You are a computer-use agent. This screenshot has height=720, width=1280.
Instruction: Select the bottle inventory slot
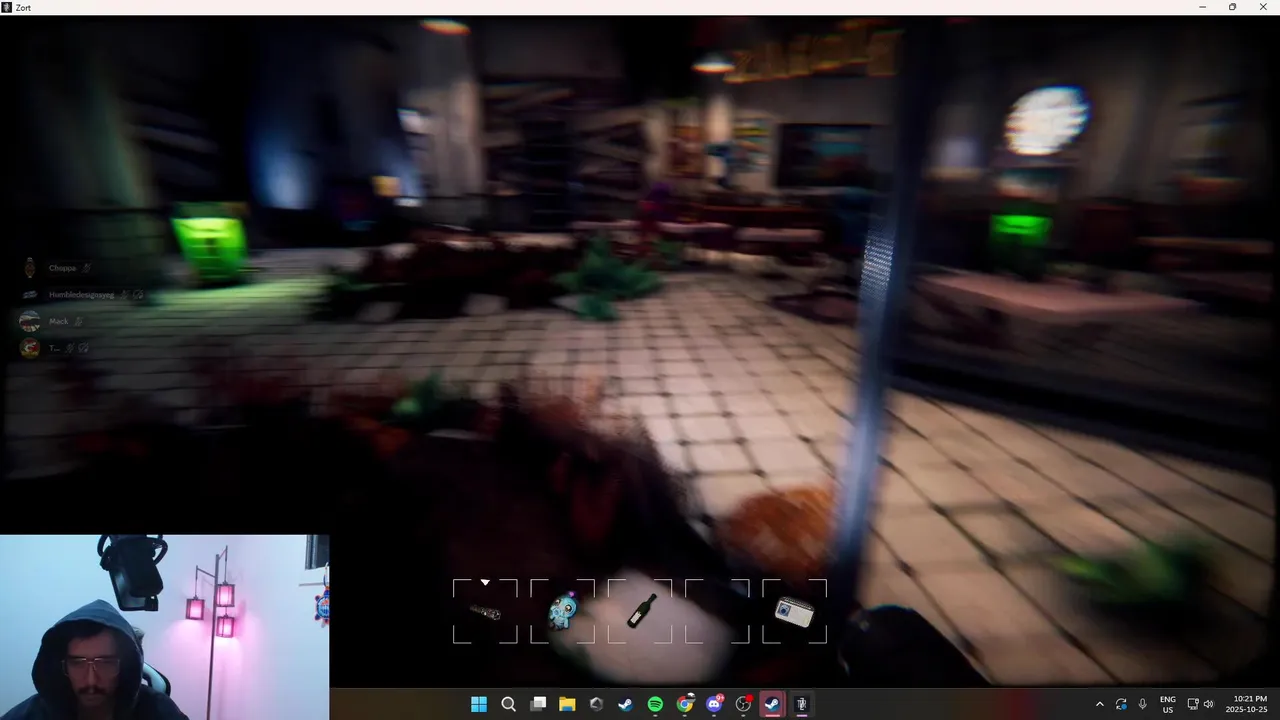tap(640, 612)
